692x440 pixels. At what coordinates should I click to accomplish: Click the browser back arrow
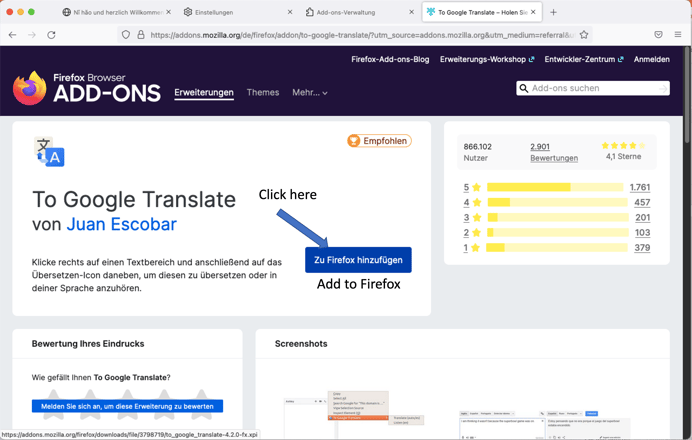point(12,34)
